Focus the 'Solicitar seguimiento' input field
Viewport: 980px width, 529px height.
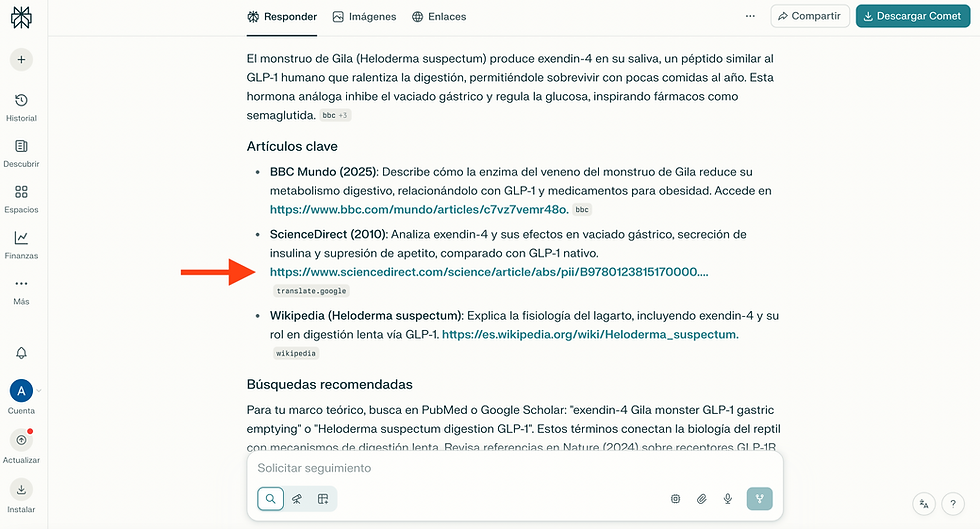[x=514, y=468]
